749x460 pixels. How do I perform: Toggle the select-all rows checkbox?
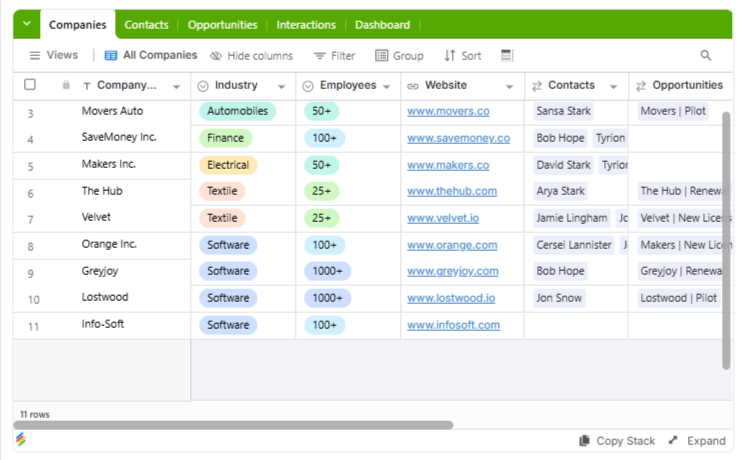(x=30, y=85)
